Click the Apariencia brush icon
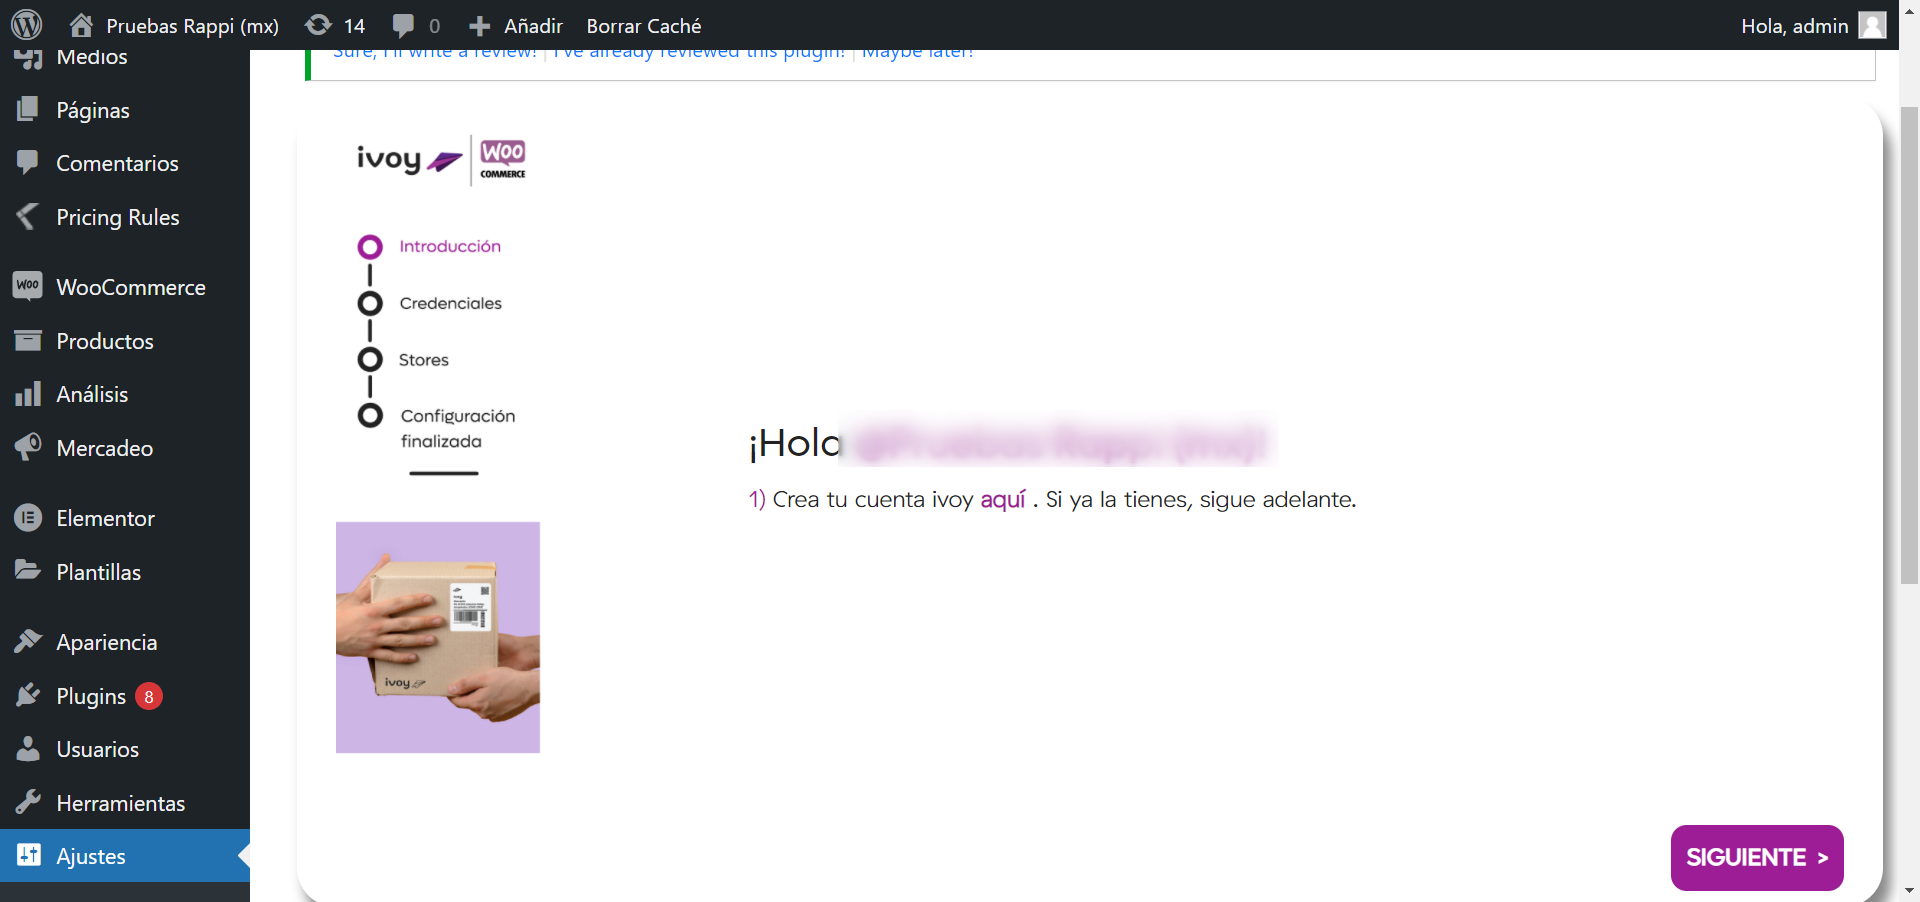The height and width of the screenshot is (902, 1920). (x=28, y=641)
